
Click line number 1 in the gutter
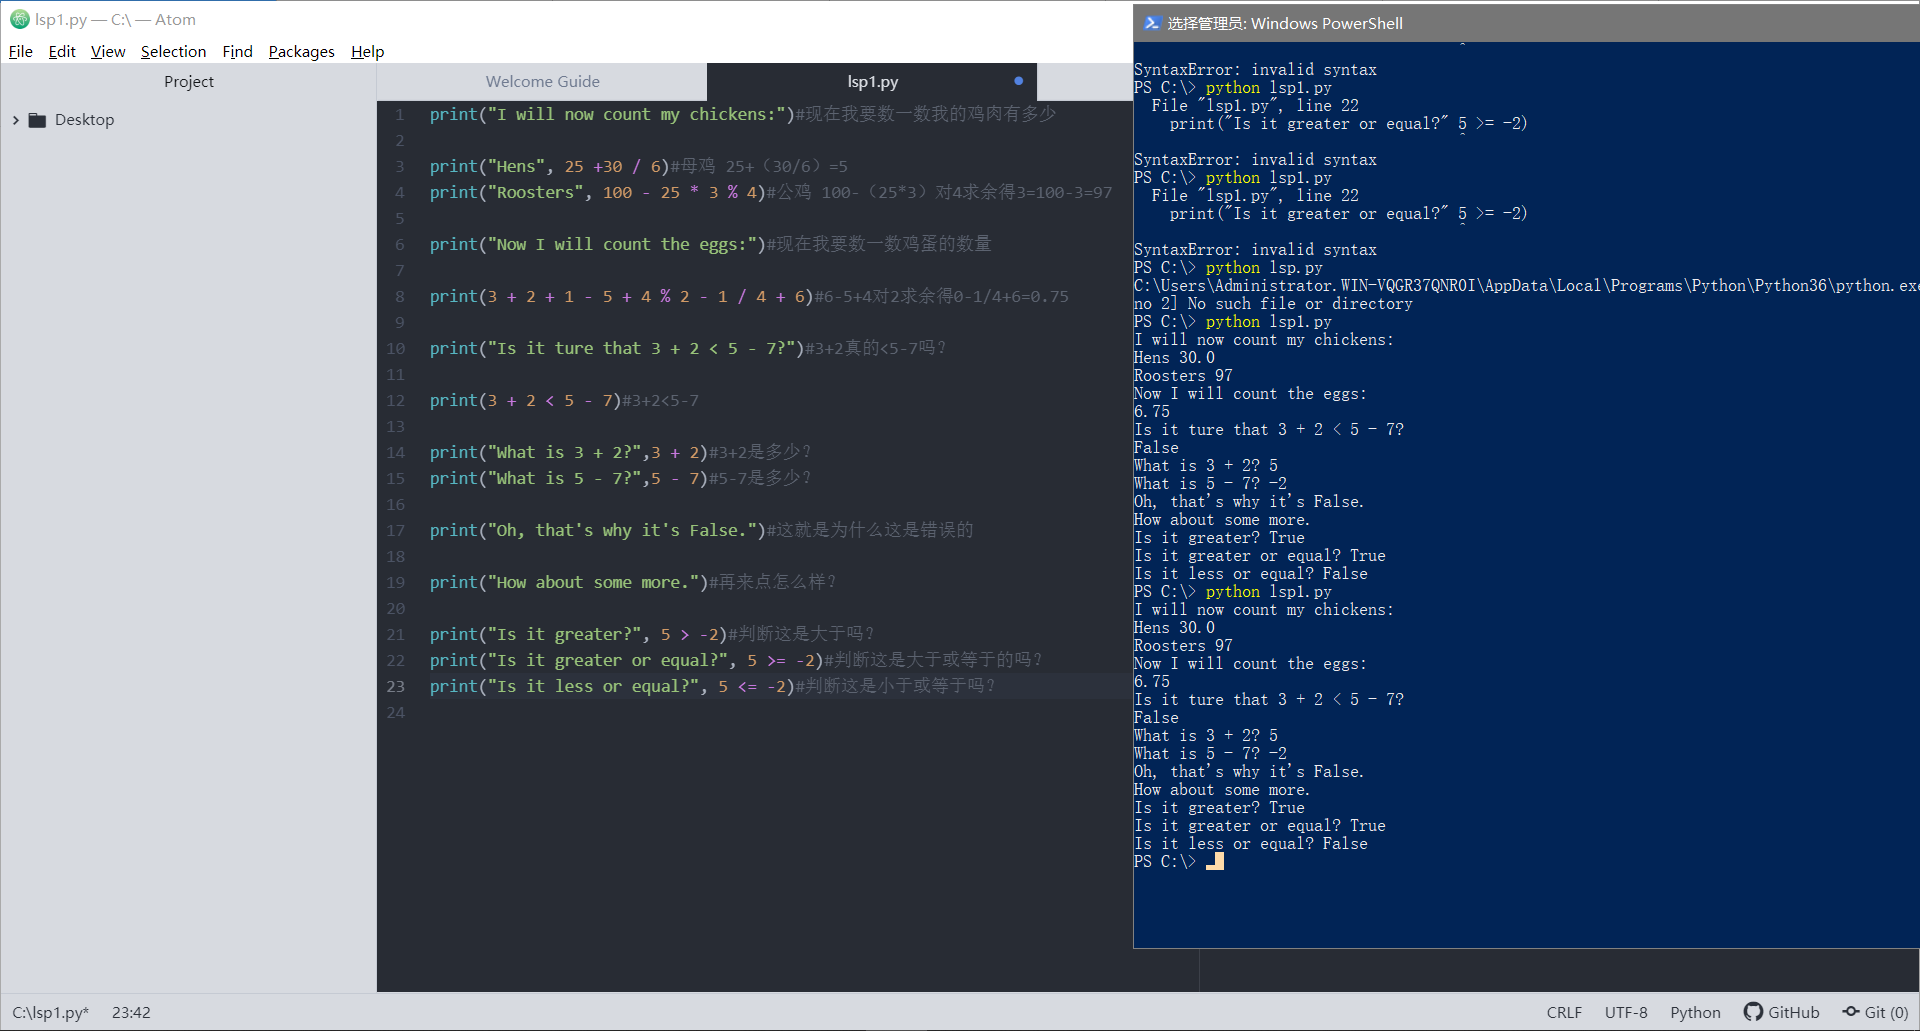[x=399, y=115]
